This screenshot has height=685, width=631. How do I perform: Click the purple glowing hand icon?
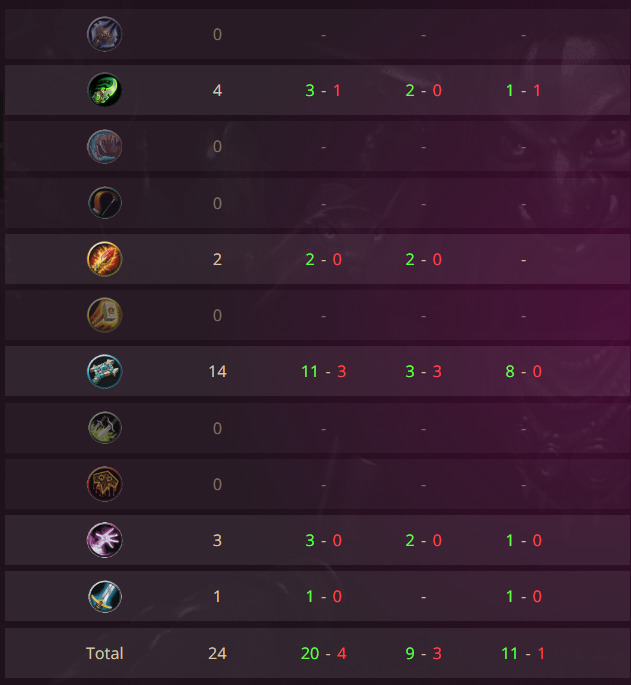[x=104, y=540]
